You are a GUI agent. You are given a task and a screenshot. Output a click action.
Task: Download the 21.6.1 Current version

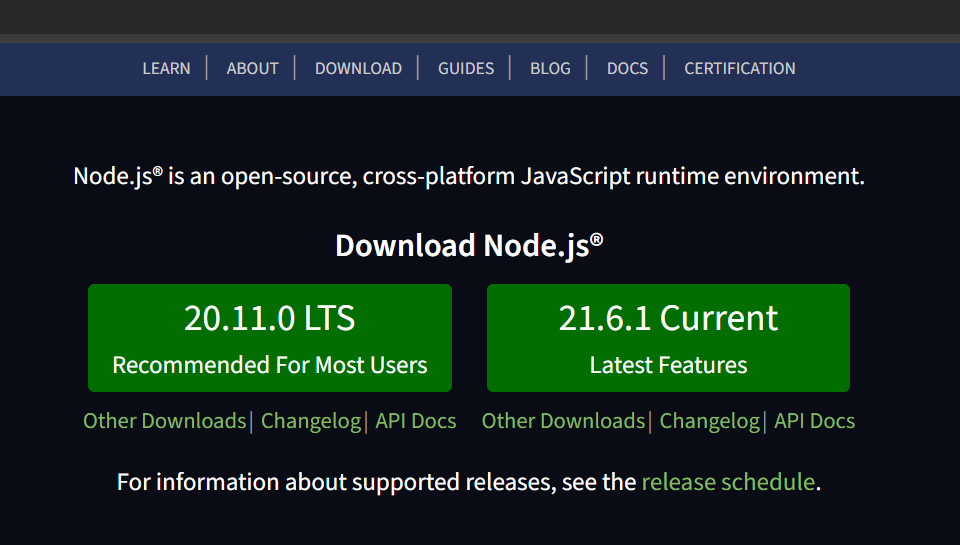(x=668, y=338)
